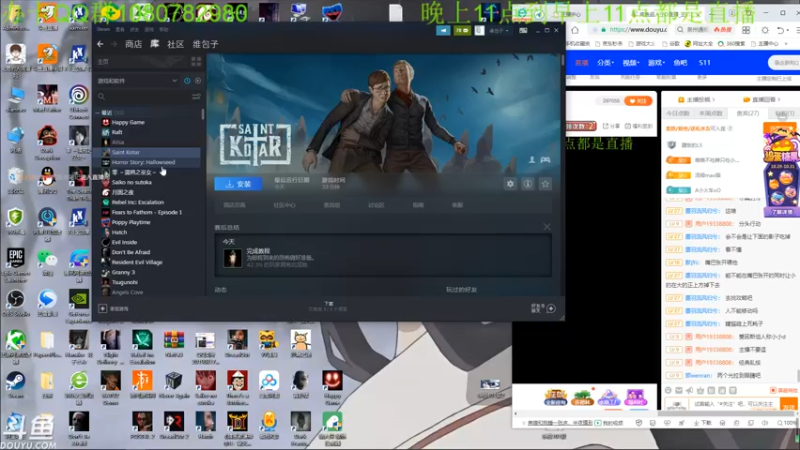Open Steam account name dropdown
The height and width of the screenshot is (450, 800).
pyautogui.click(x=498, y=31)
